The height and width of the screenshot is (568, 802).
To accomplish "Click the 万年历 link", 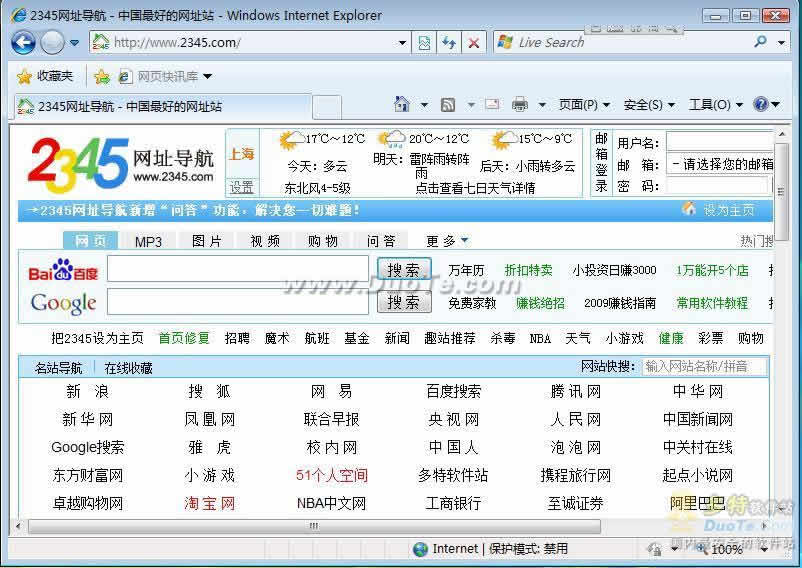I will [466, 270].
